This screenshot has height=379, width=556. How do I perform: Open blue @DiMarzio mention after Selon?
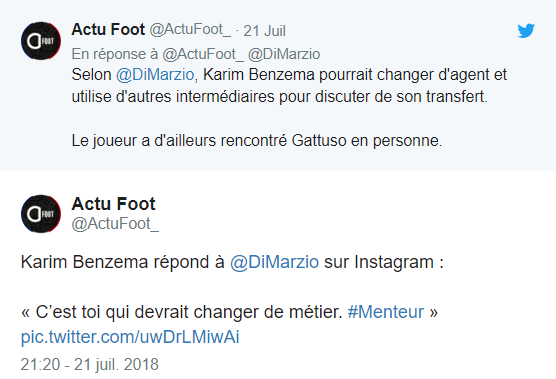click(x=155, y=75)
